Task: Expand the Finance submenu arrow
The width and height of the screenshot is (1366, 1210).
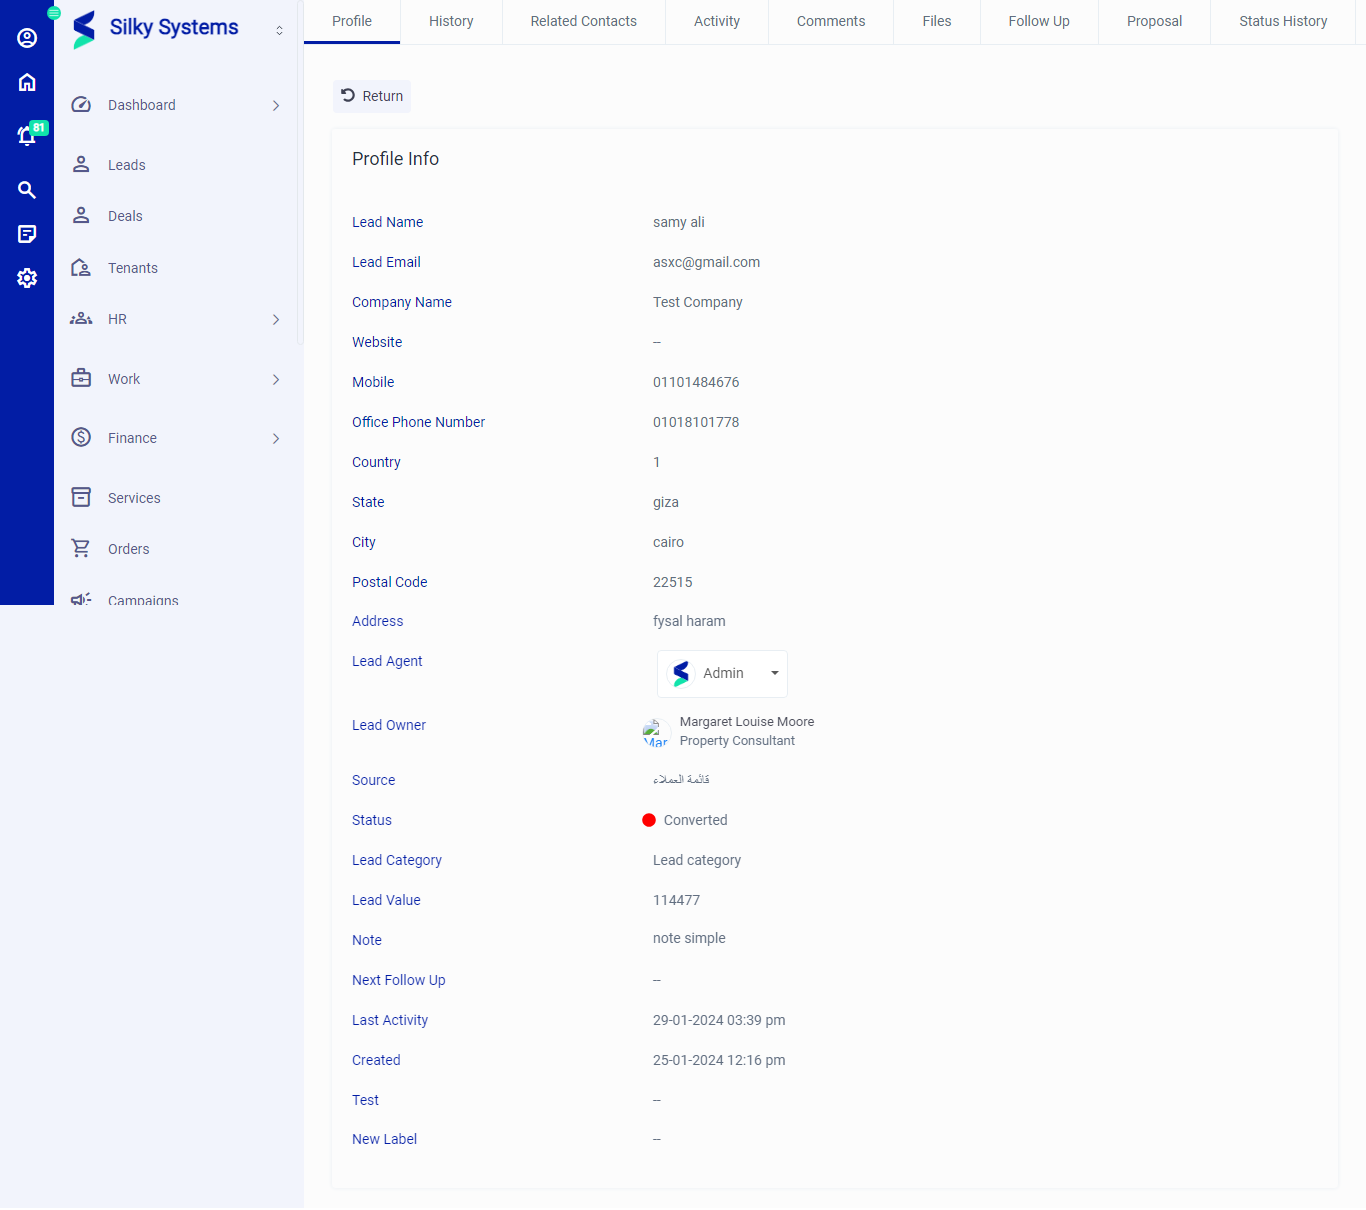Action: pyautogui.click(x=276, y=439)
